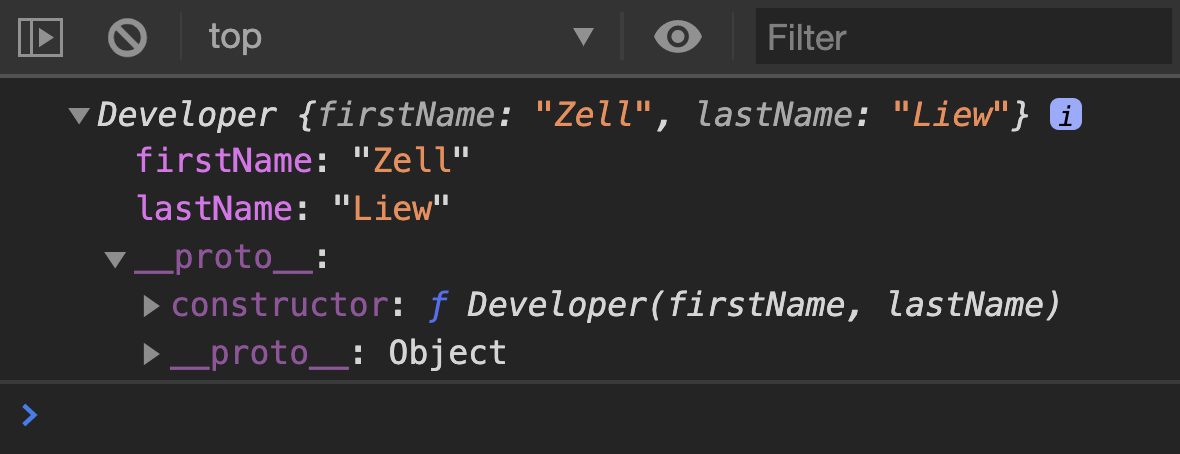The height and width of the screenshot is (454, 1180).
Task: Click the Object value of nested __proto__
Action: coord(447,353)
